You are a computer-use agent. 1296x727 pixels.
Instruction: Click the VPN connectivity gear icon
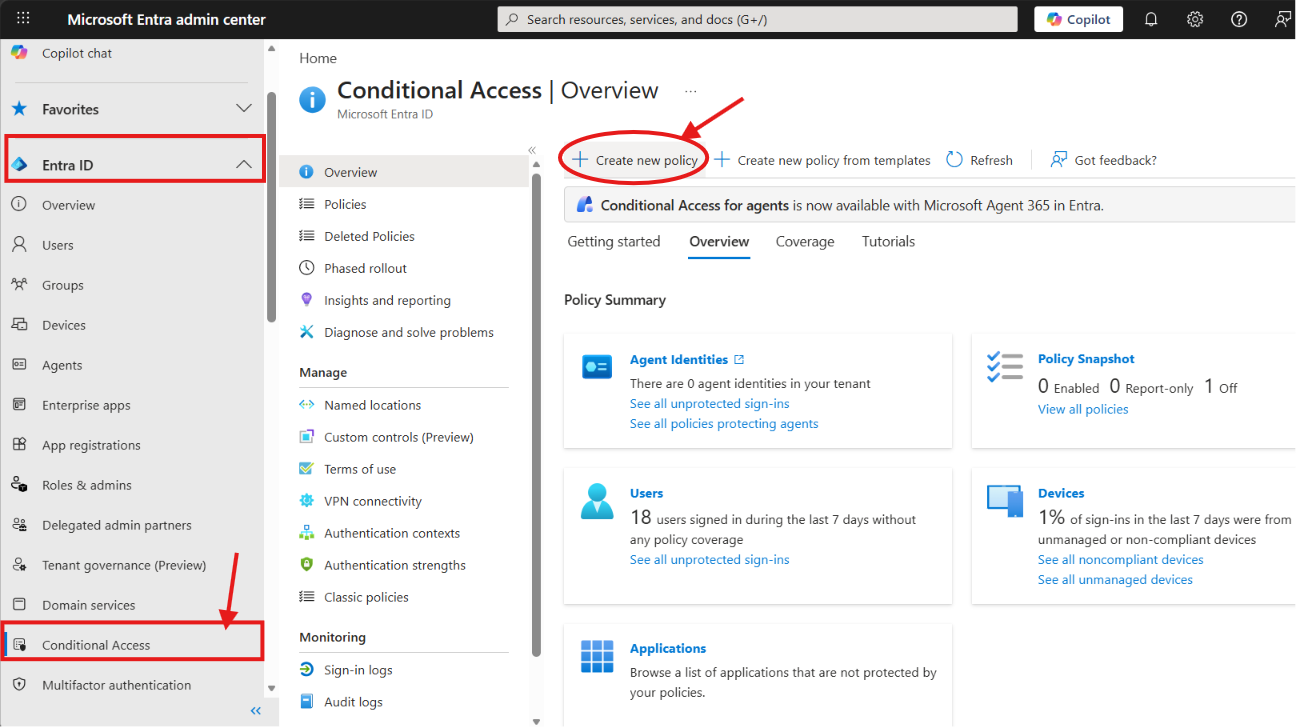point(307,501)
